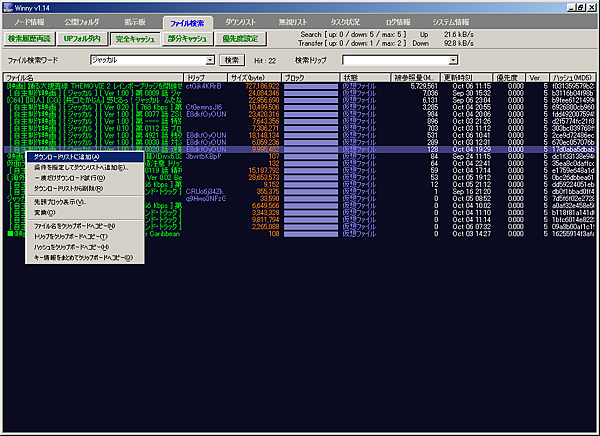Click the size value 727,186,922
This screenshot has width=600, height=436.
point(262,87)
